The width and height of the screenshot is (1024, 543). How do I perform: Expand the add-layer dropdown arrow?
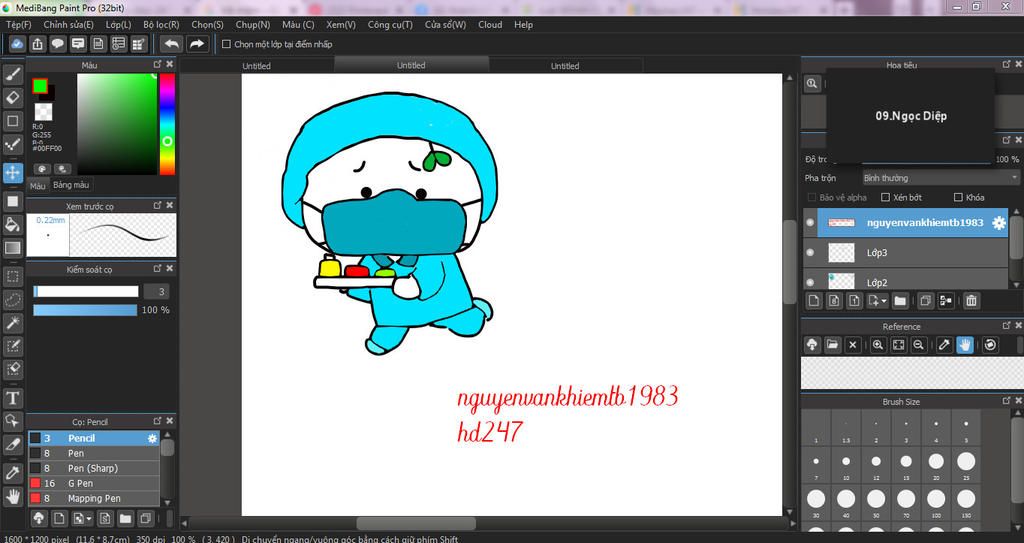tap(884, 301)
